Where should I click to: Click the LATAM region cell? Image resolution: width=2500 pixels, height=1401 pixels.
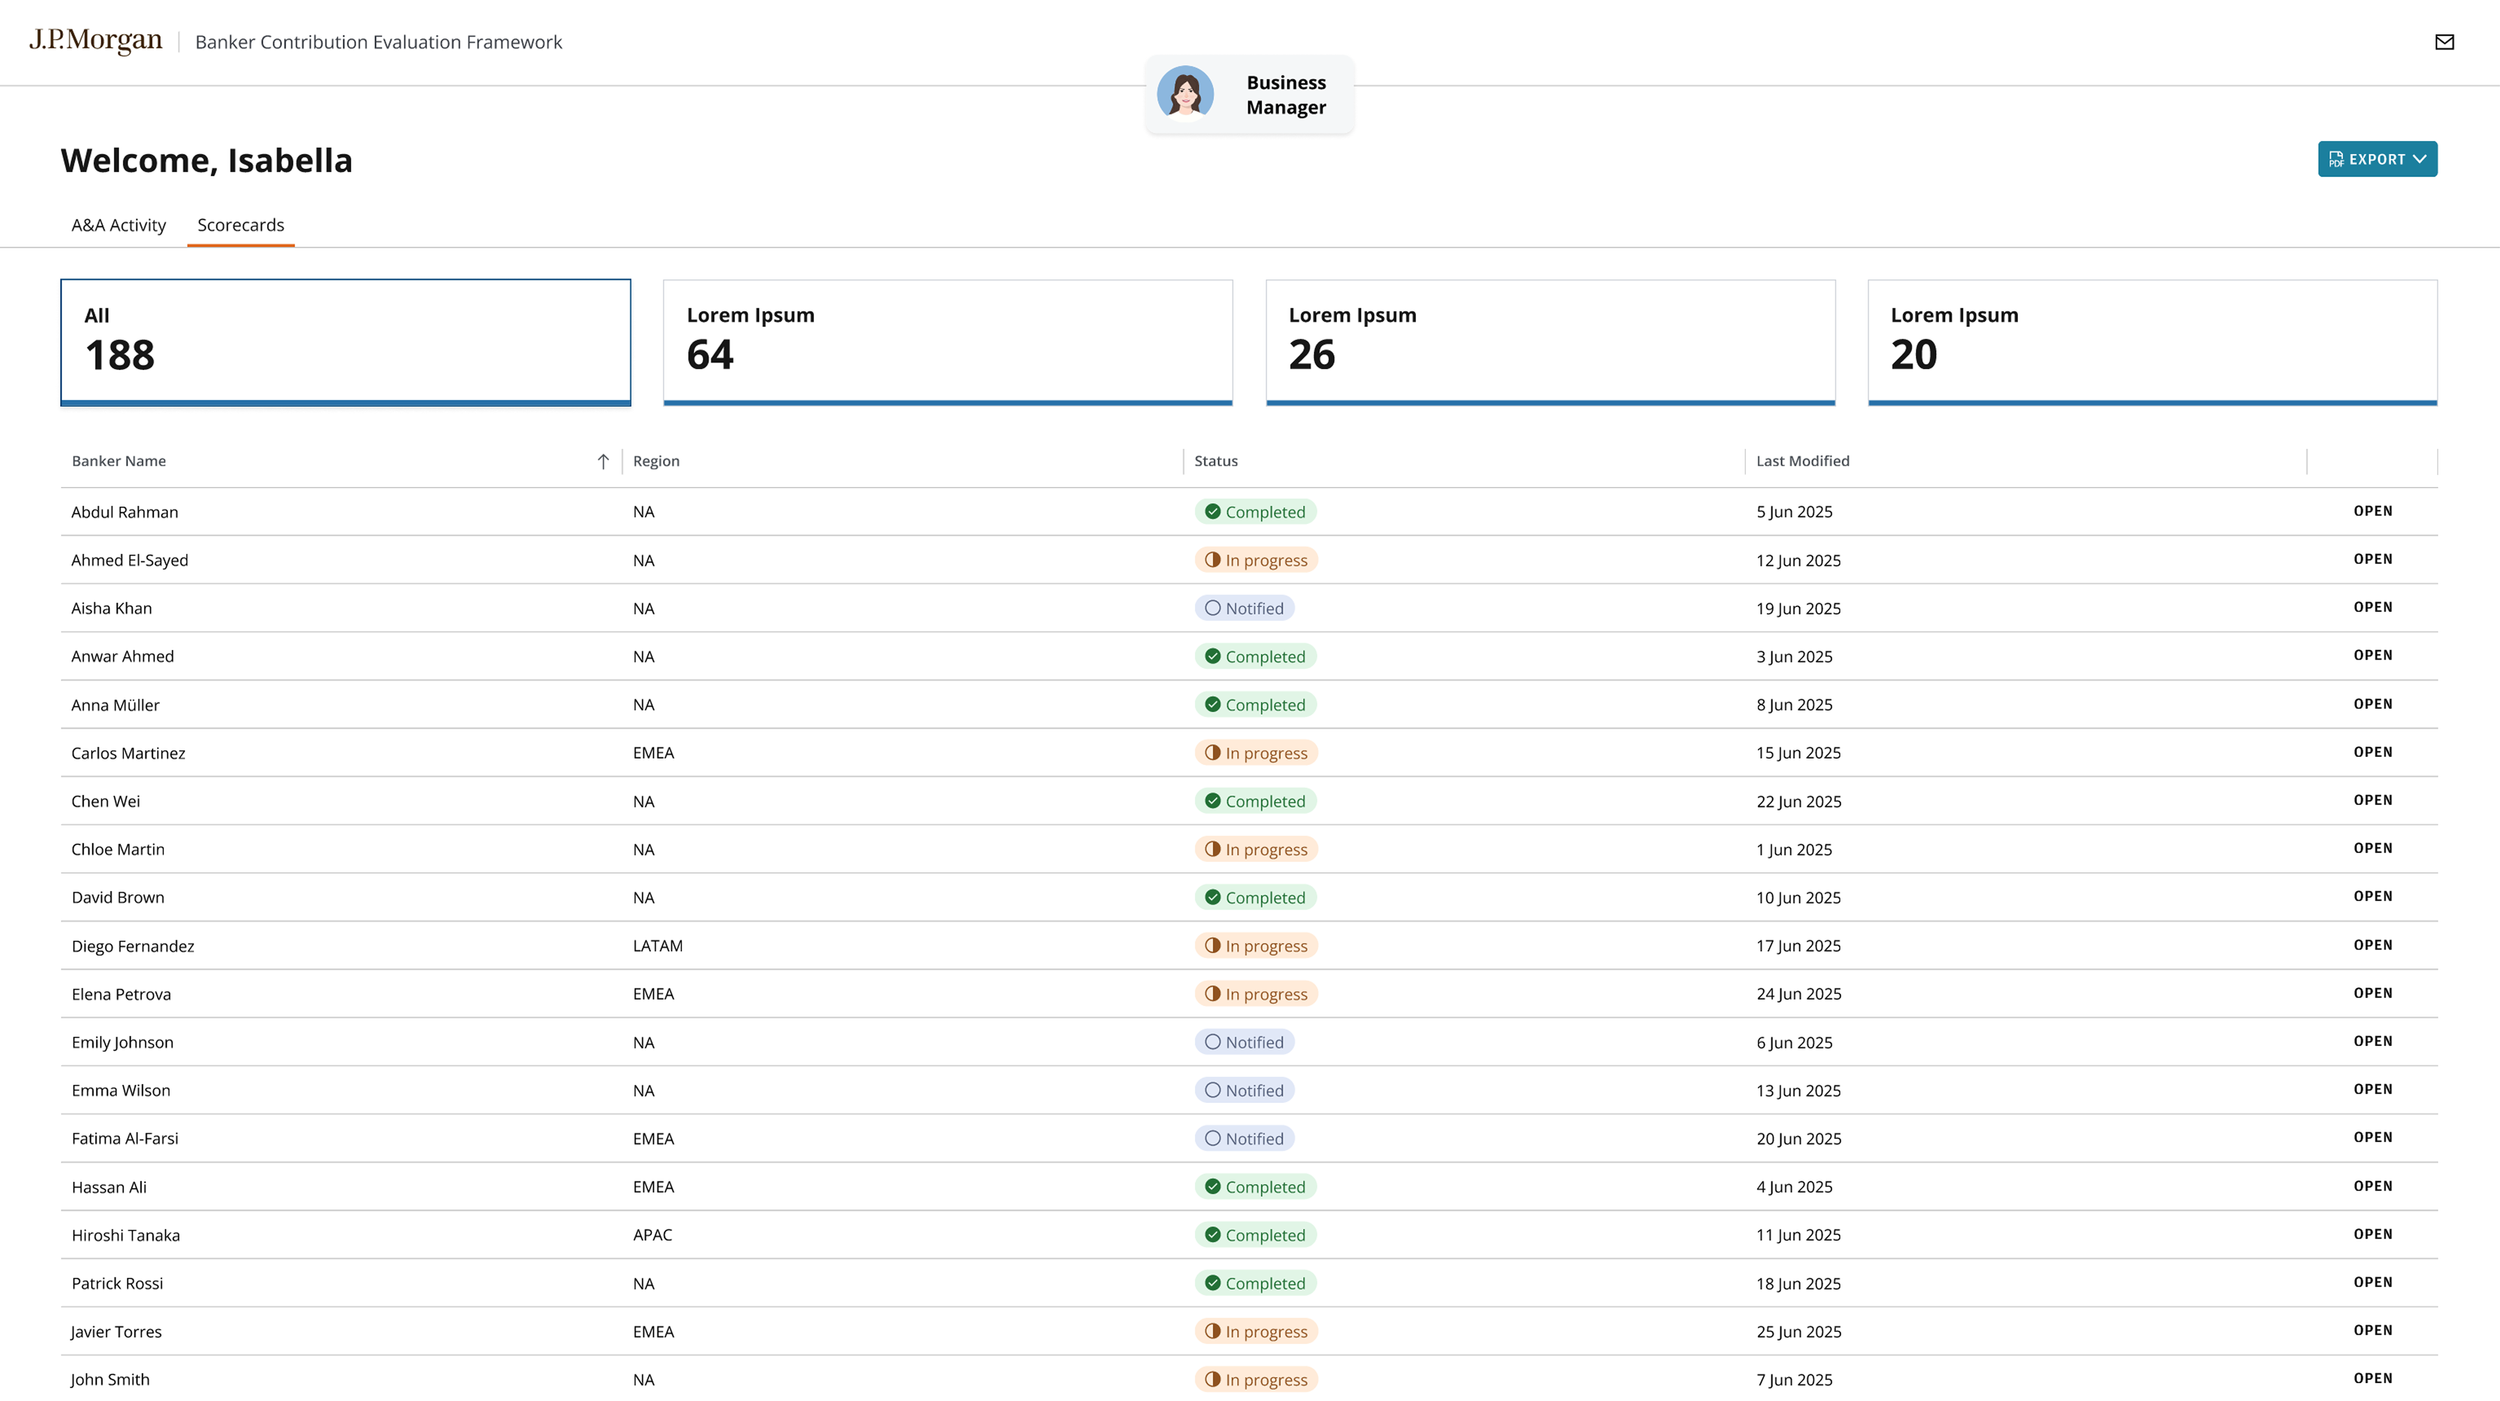(x=658, y=946)
